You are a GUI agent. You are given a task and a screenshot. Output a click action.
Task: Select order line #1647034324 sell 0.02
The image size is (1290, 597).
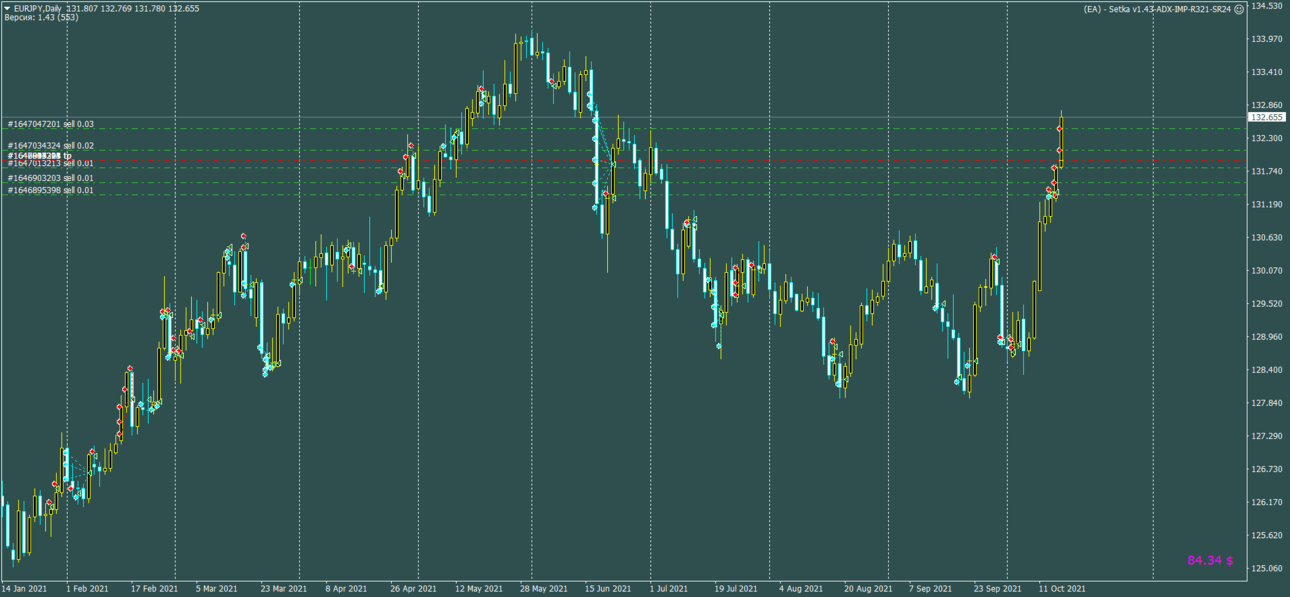coord(51,146)
